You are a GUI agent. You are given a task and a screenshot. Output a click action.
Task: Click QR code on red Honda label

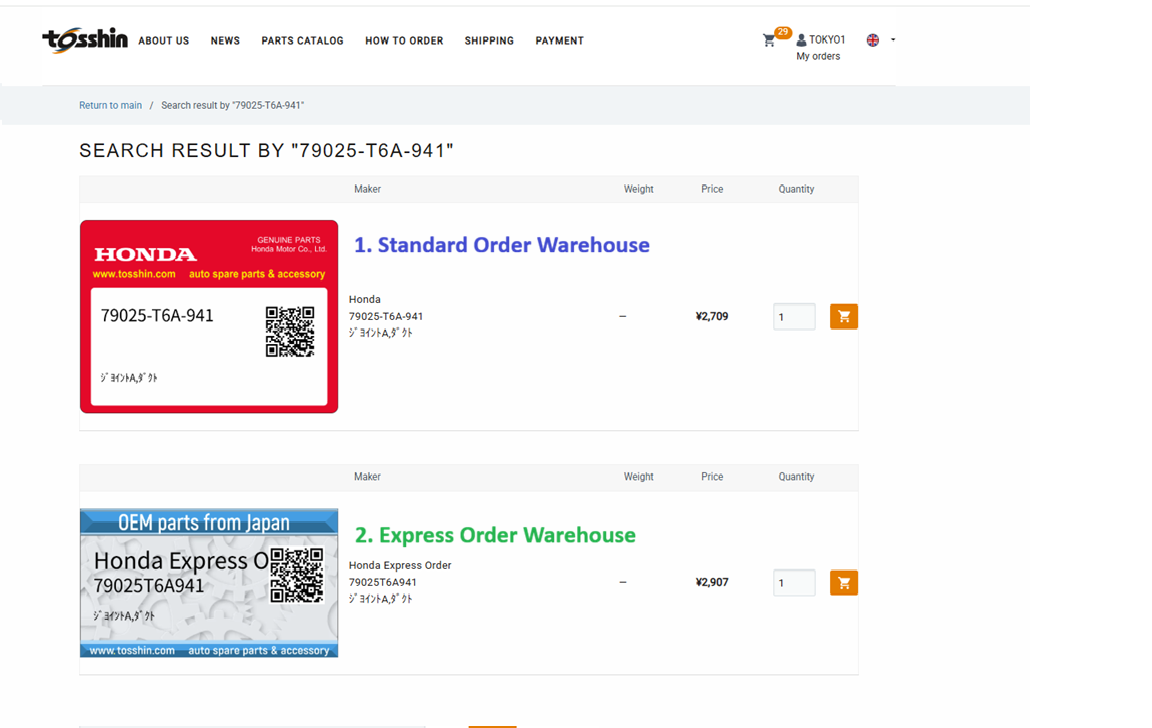(289, 332)
